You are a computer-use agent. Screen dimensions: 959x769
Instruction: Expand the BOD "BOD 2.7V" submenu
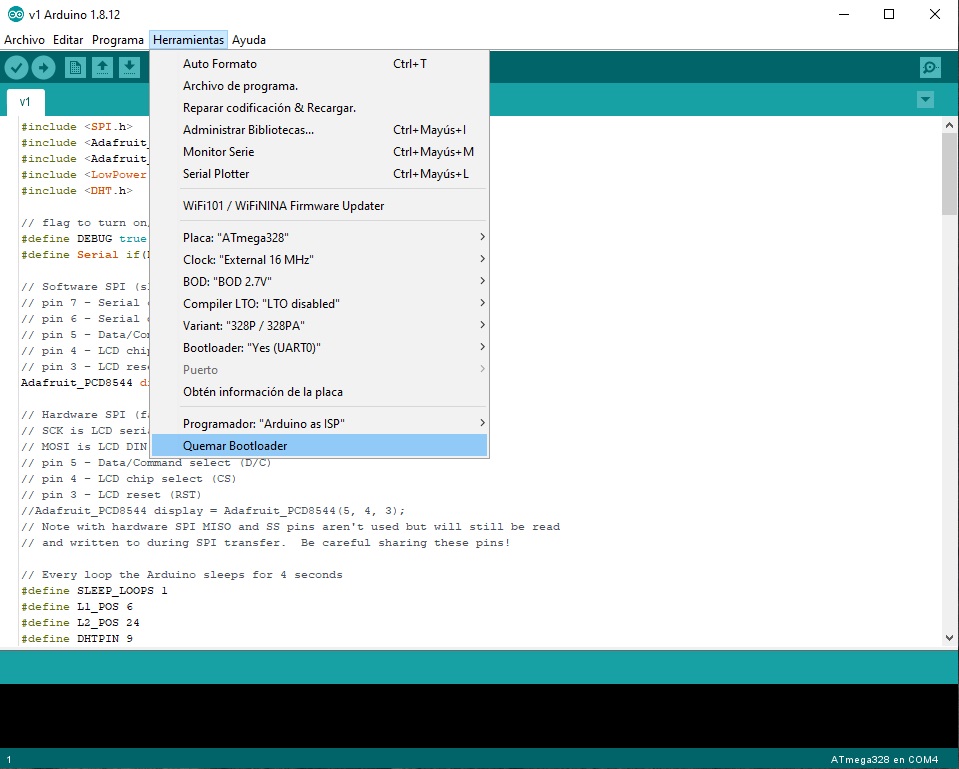click(x=319, y=281)
